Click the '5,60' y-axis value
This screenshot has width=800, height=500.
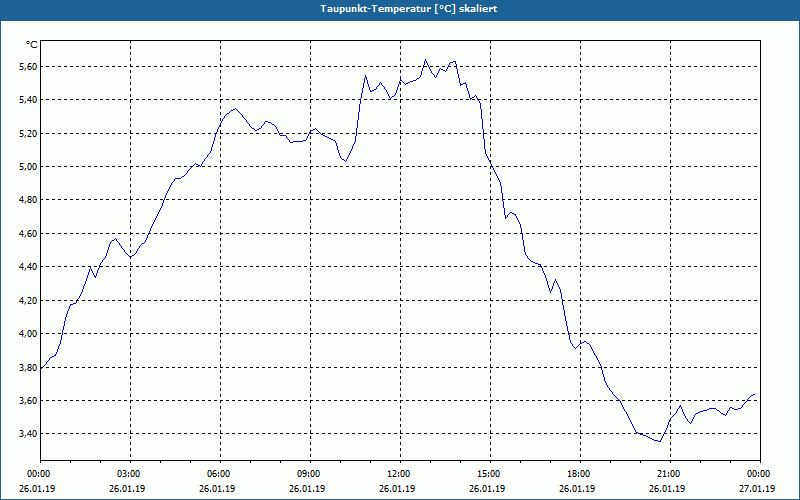pyautogui.click(x=28, y=66)
